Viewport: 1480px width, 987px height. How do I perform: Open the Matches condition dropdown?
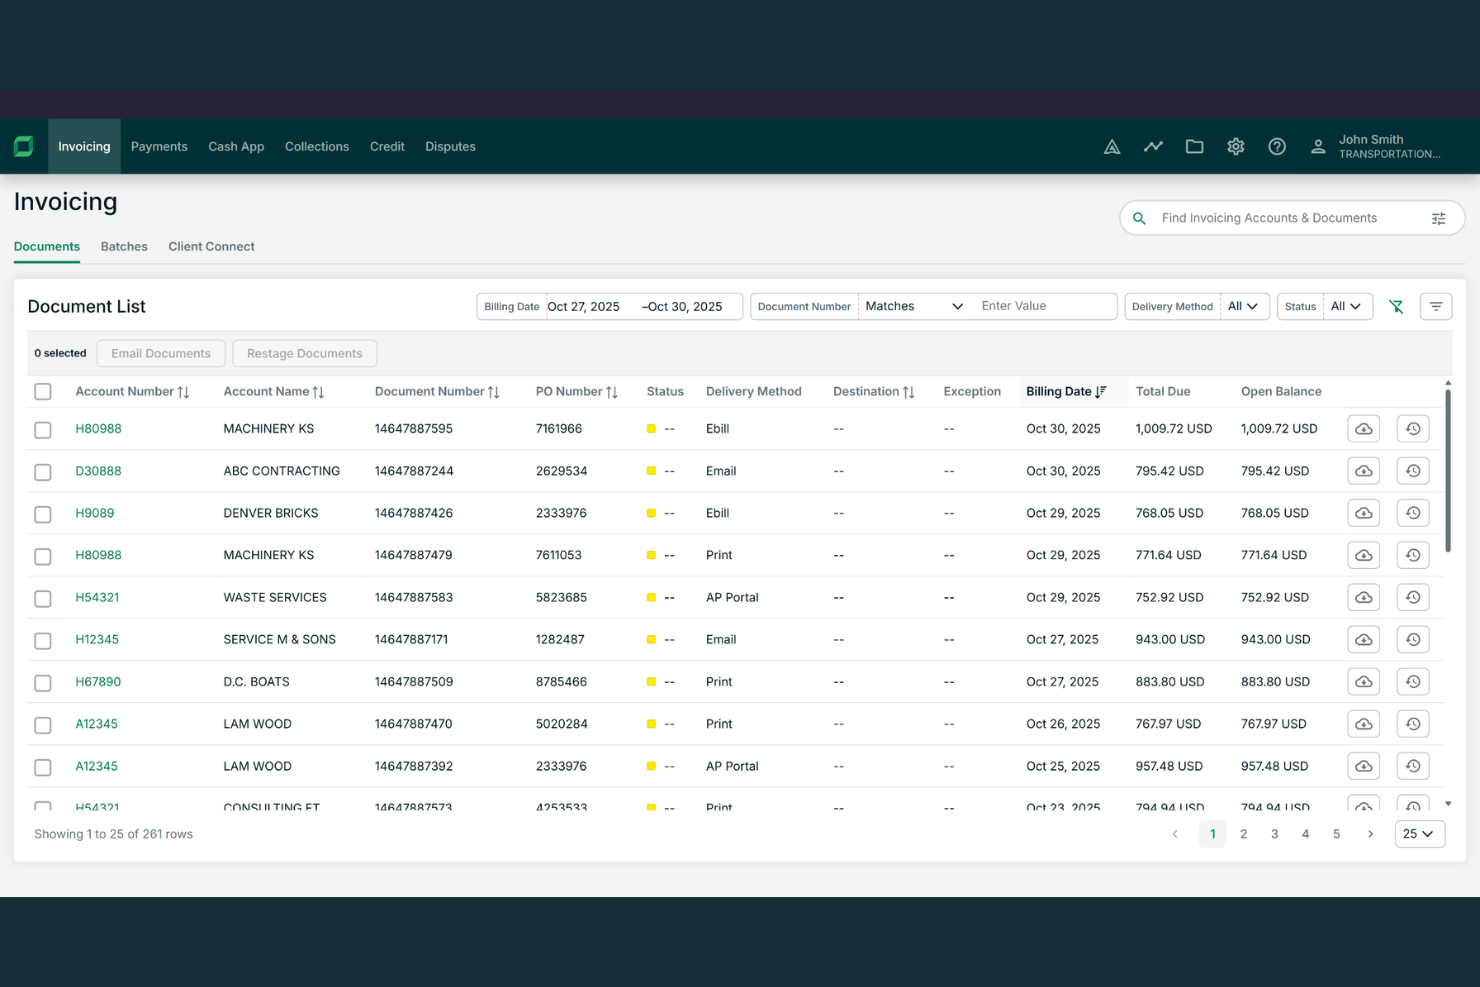tap(915, 306)
